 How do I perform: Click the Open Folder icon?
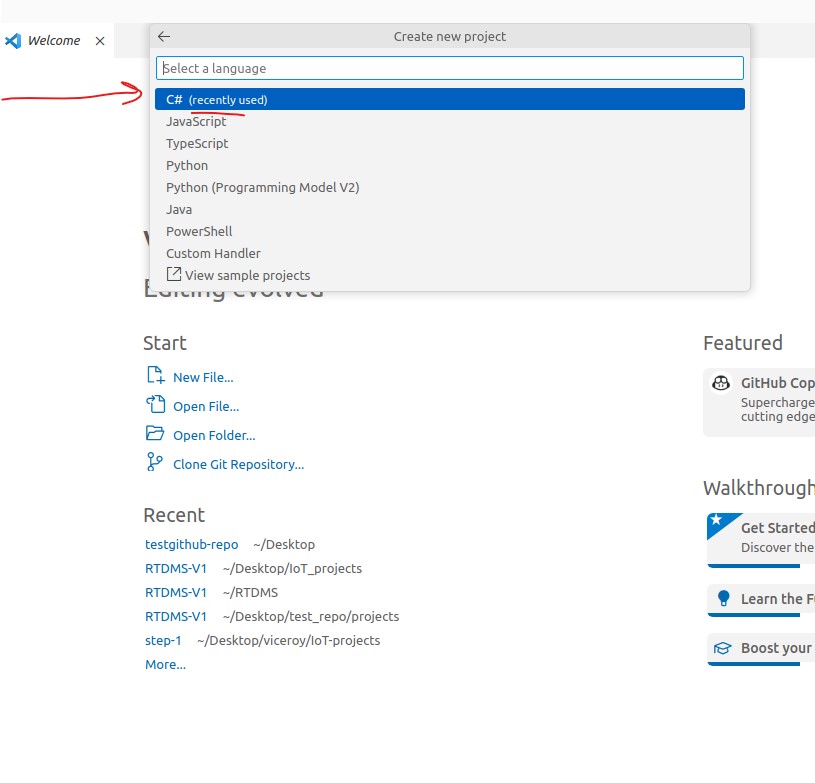pos(155,433)
